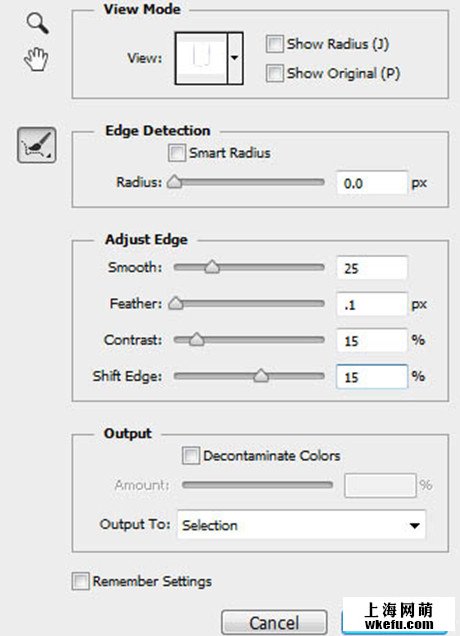
Task: Click the Smooth value field showing 25
Action: pyautogui.click(x=372, y=268)
